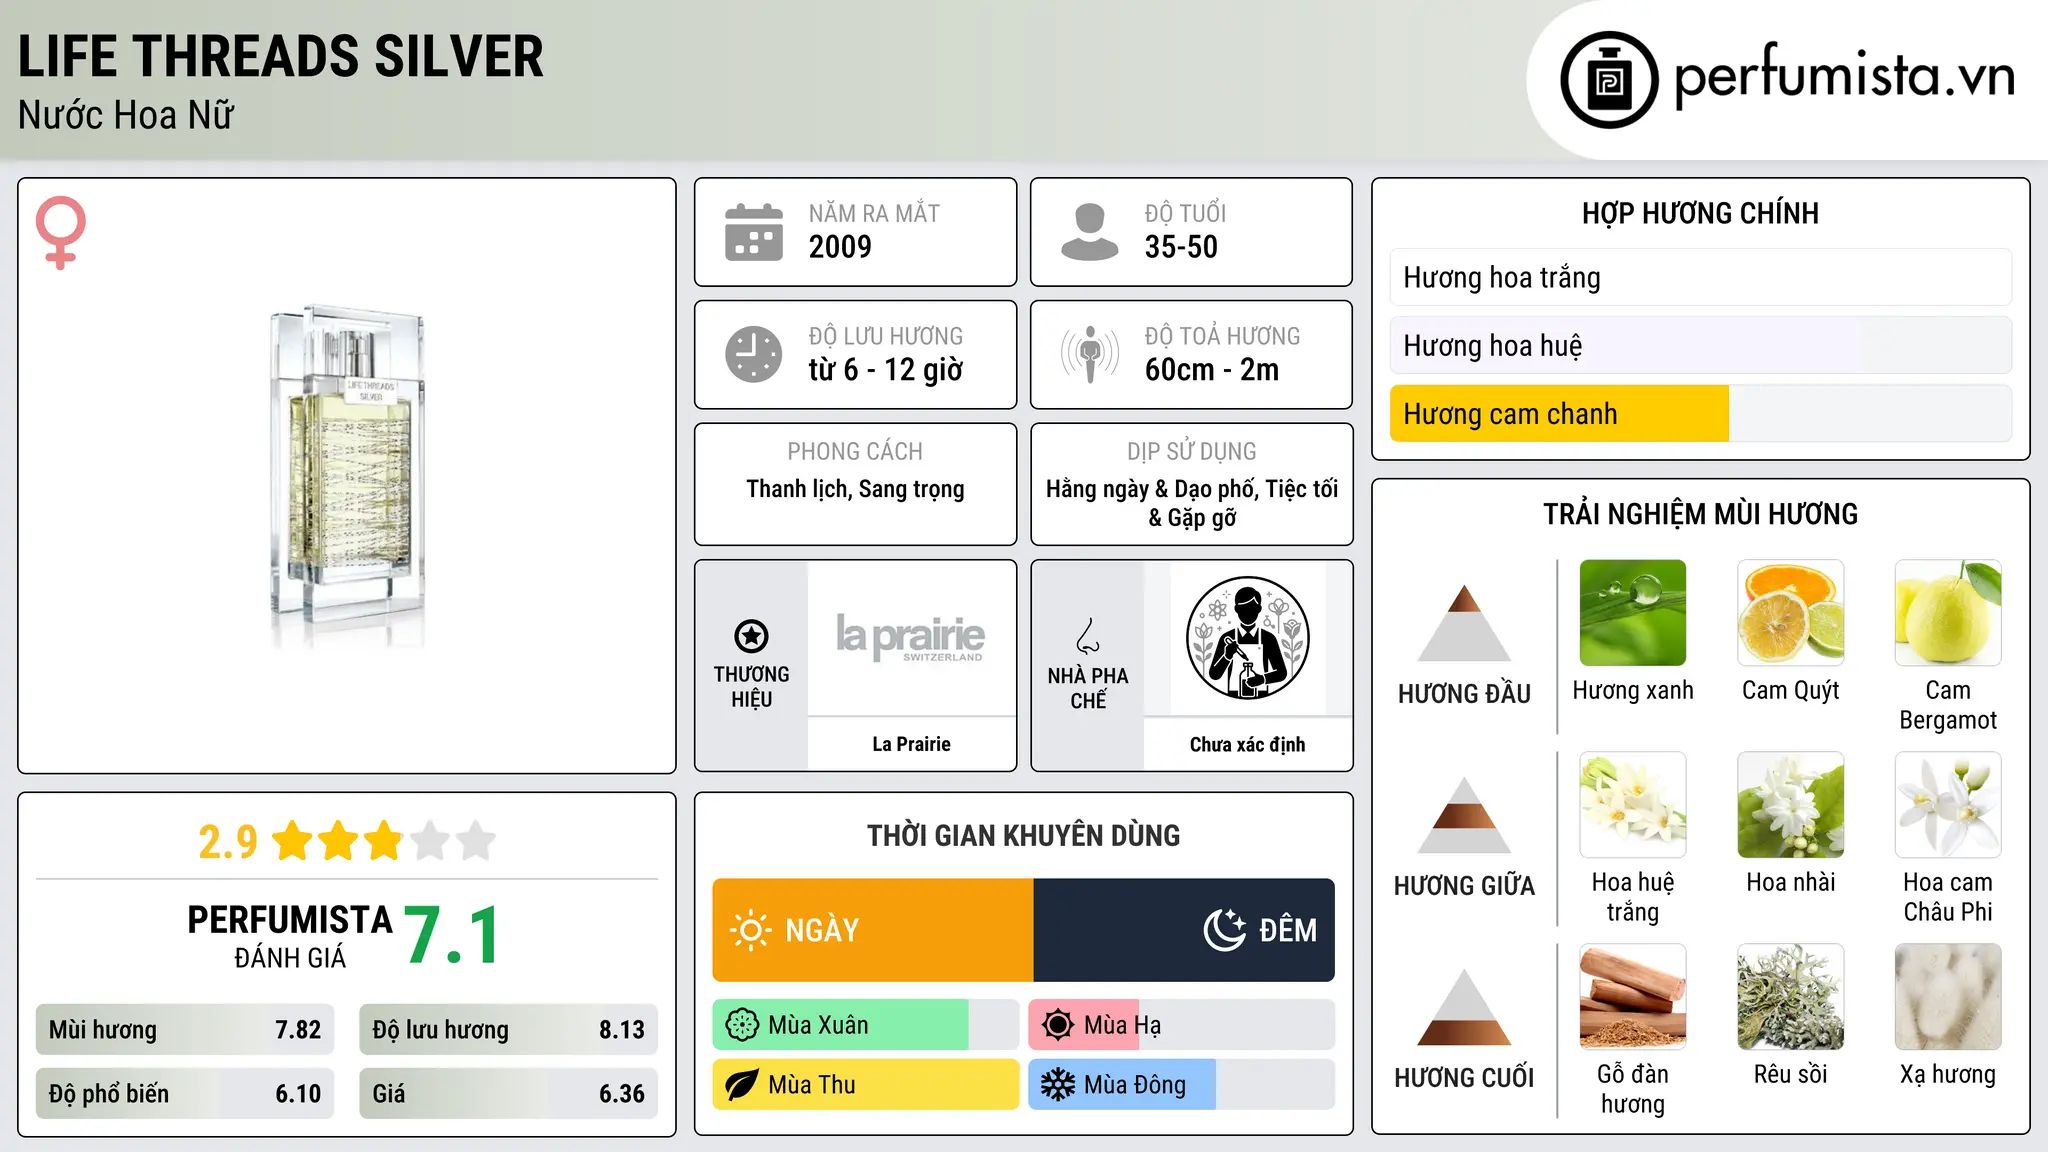Viewport: 2048px width, 1152px height.
Task: Click the Mùa Đông season bar
Action: pyautogui.click(x=1182, y=1085)
